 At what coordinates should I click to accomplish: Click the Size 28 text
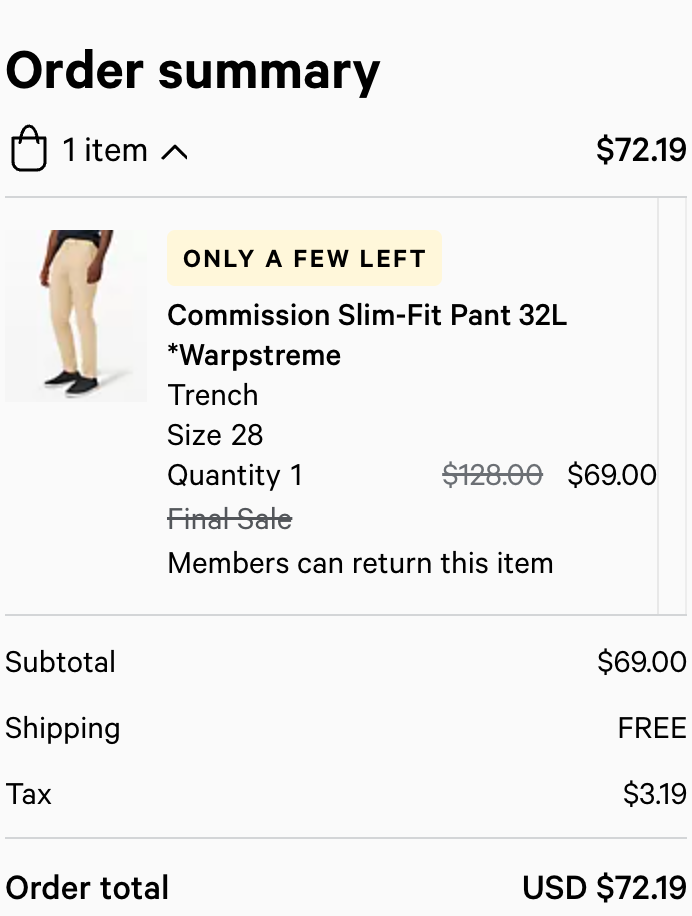tap(215, 435)
